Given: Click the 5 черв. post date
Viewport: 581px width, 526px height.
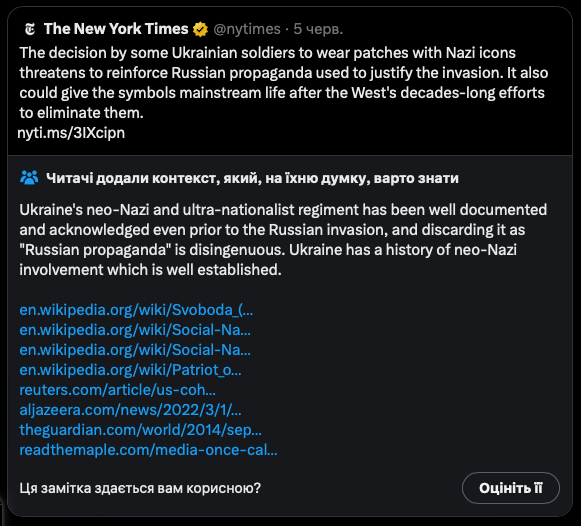Looking at the screenshot, I should point(318,29).
